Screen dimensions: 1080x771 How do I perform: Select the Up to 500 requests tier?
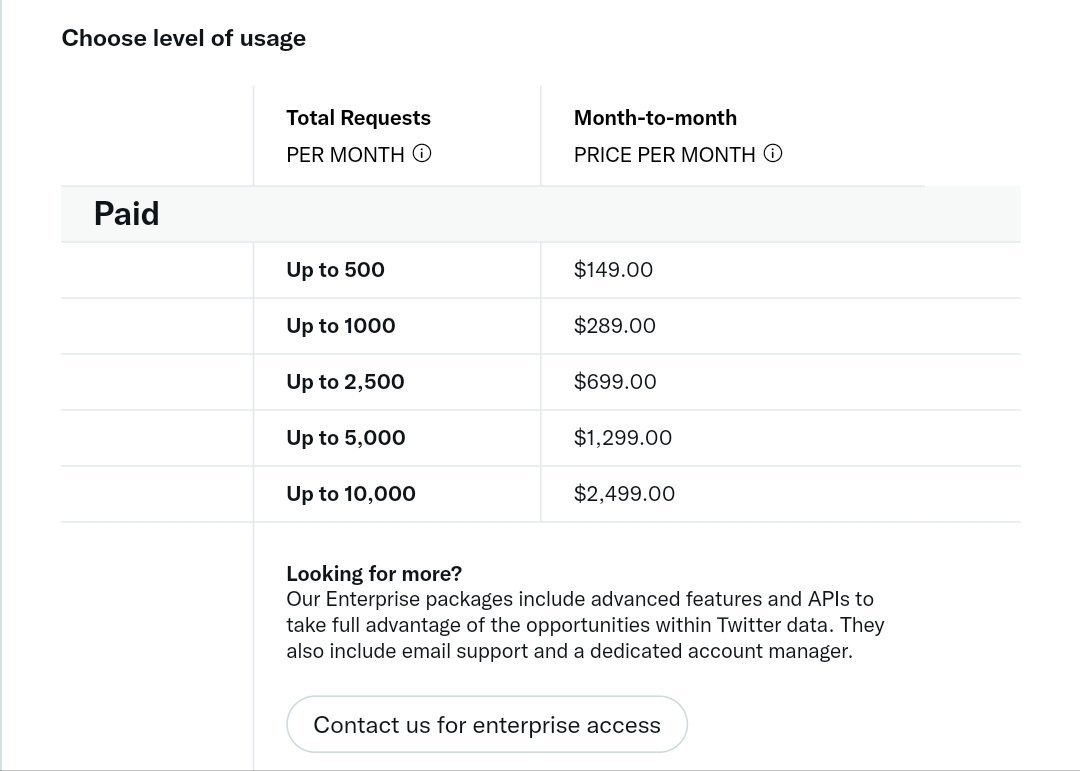click(335, 269)
